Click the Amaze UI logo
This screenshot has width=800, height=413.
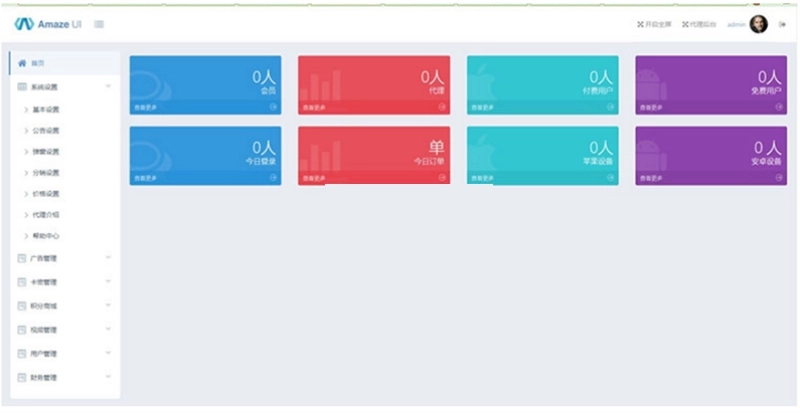tap(48, 24)
